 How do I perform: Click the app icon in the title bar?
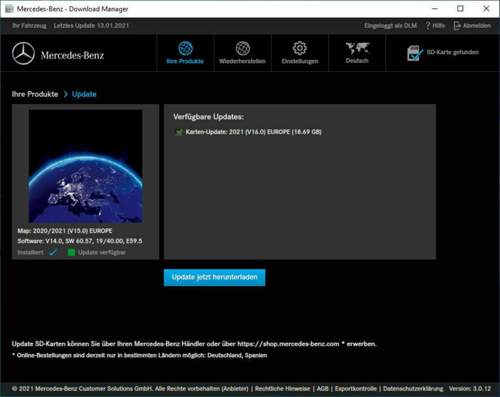point(9,9)
